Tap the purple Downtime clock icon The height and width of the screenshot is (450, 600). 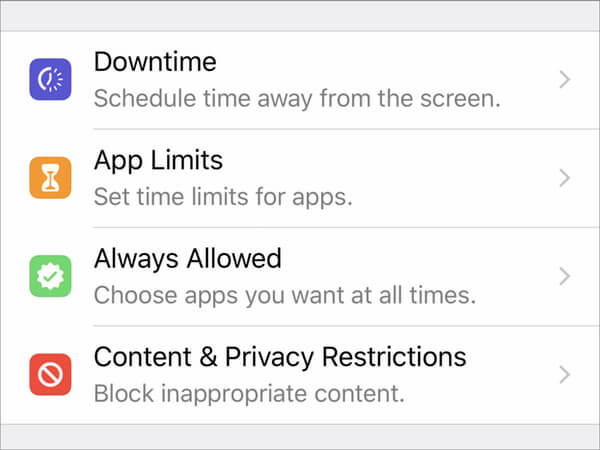click(x=50, y=79)
